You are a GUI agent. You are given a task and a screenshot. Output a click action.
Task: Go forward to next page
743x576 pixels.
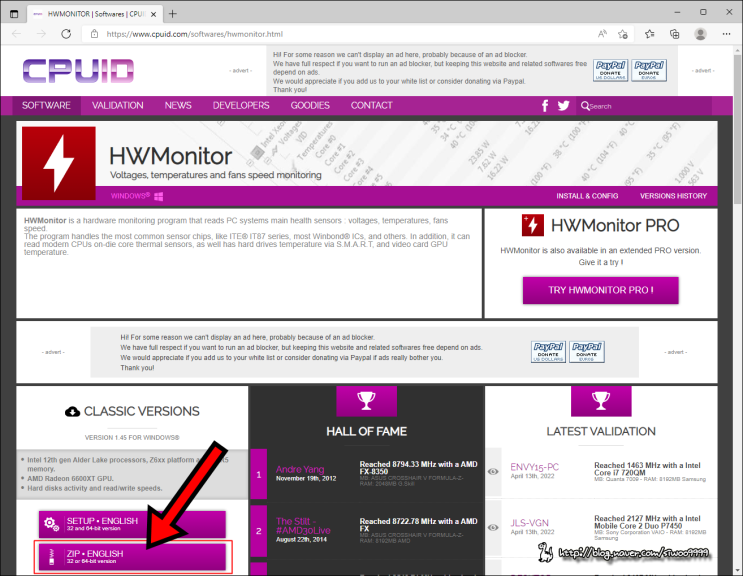click(x=41, y=34)
